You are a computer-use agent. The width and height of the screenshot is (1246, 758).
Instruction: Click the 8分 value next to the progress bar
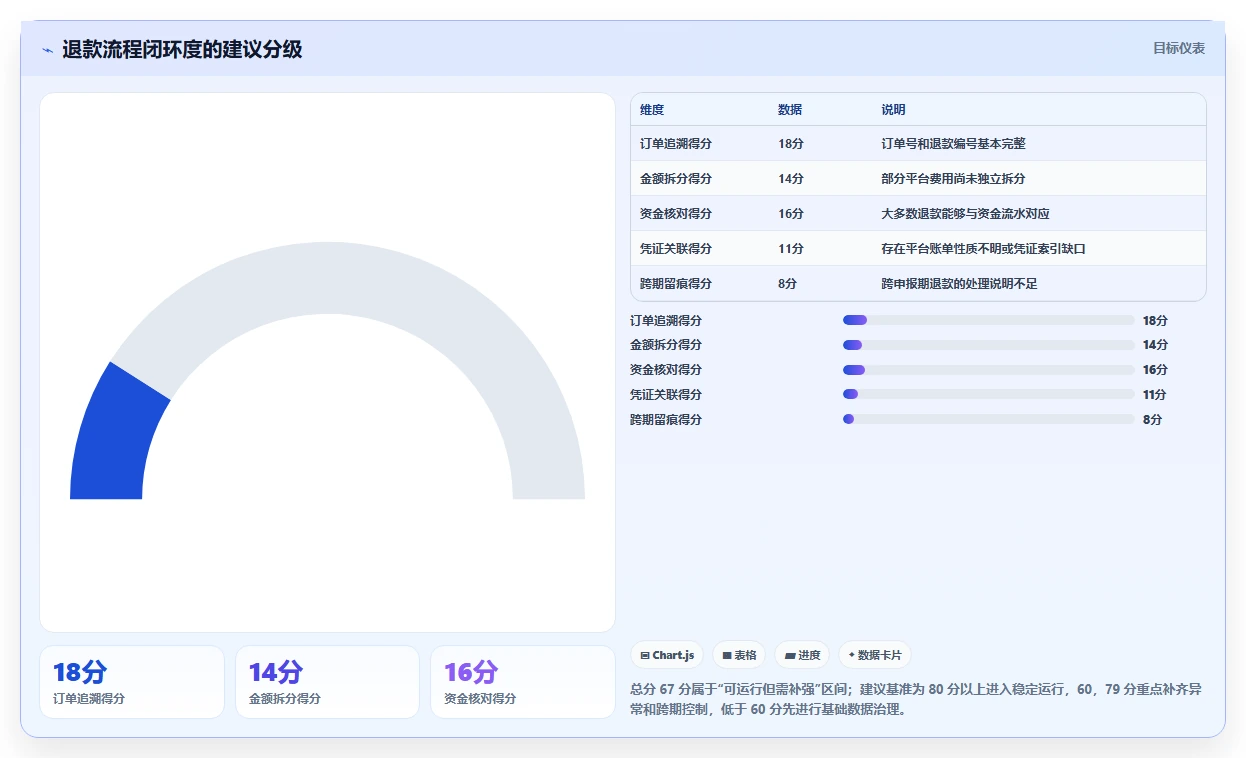[x=1152, y=419]
